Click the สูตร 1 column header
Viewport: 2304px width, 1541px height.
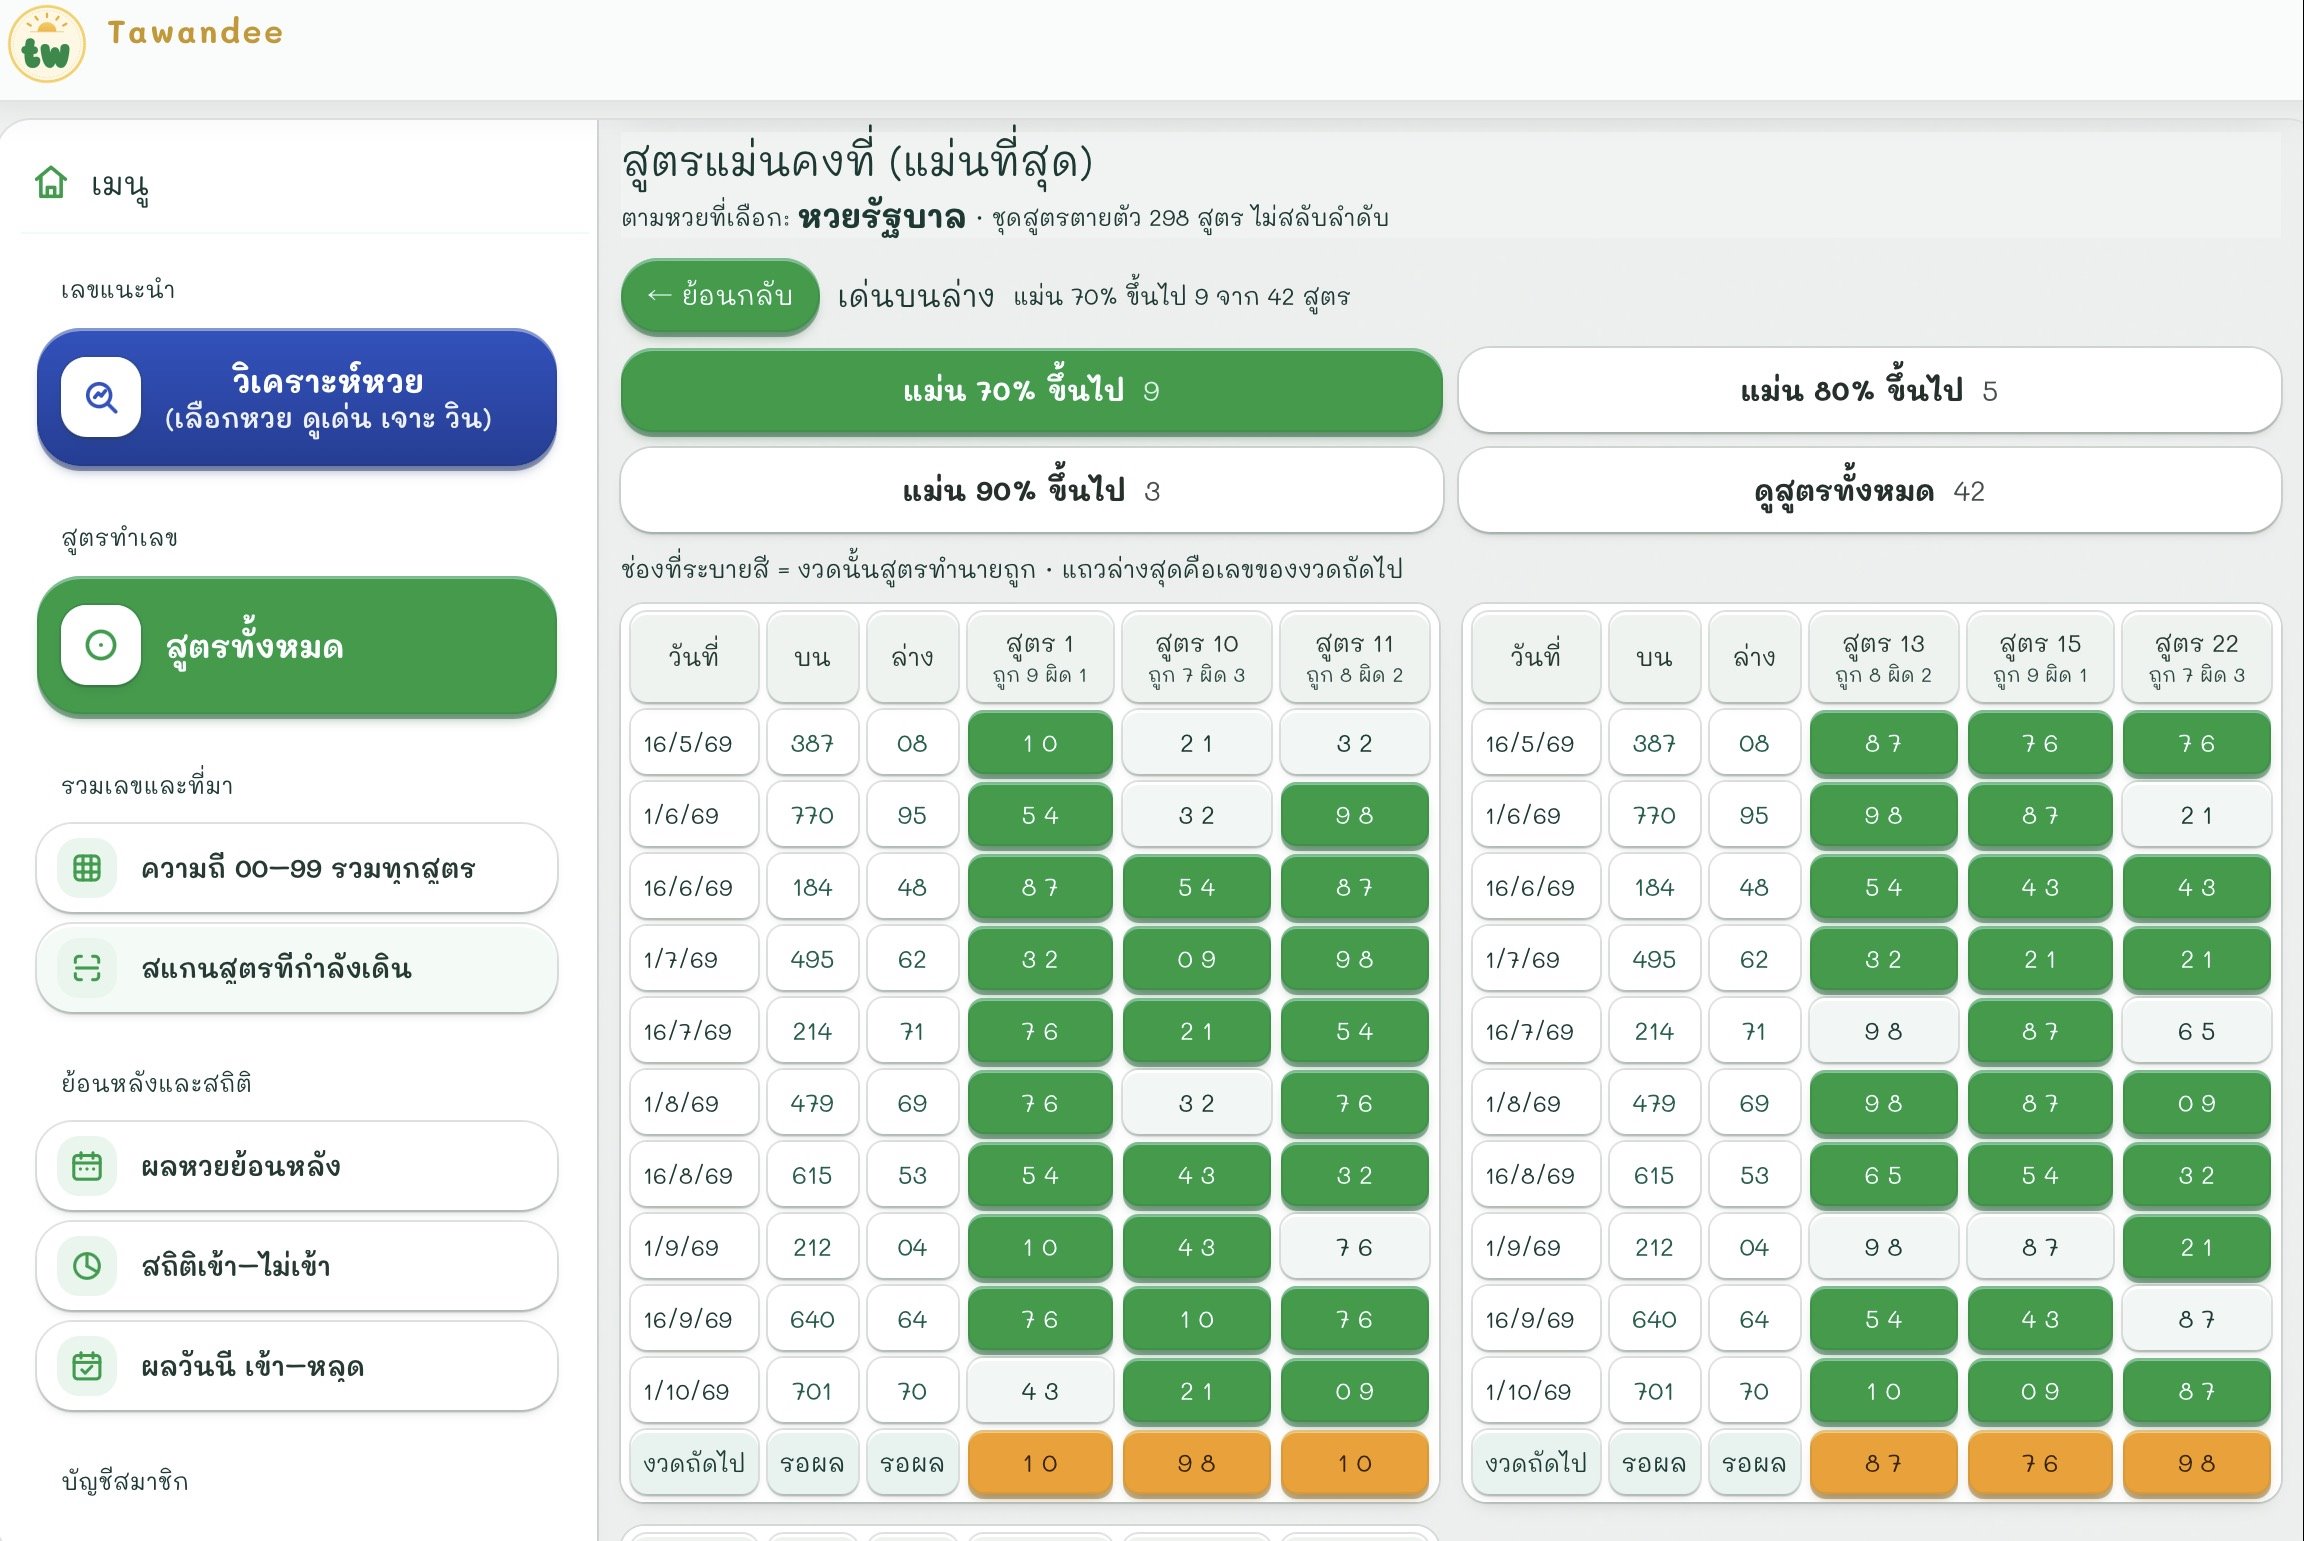[x=1040, y=657]
